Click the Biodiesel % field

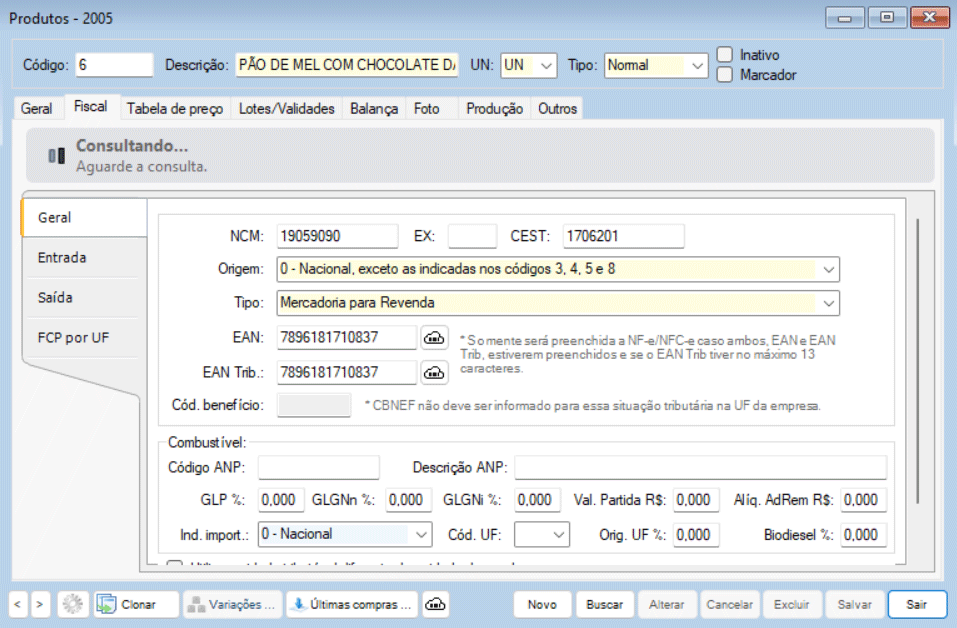[863, 535]
